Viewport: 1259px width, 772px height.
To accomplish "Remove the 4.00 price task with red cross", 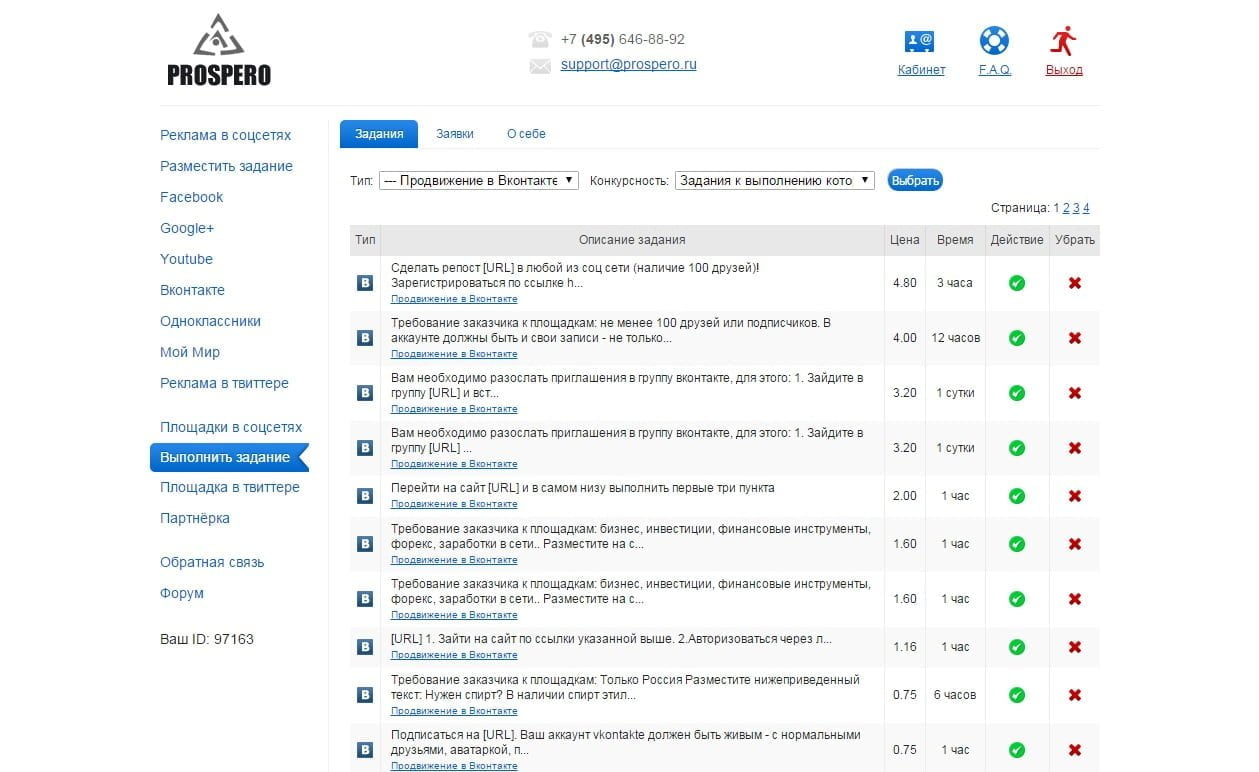I will [x=1075, y=338].
